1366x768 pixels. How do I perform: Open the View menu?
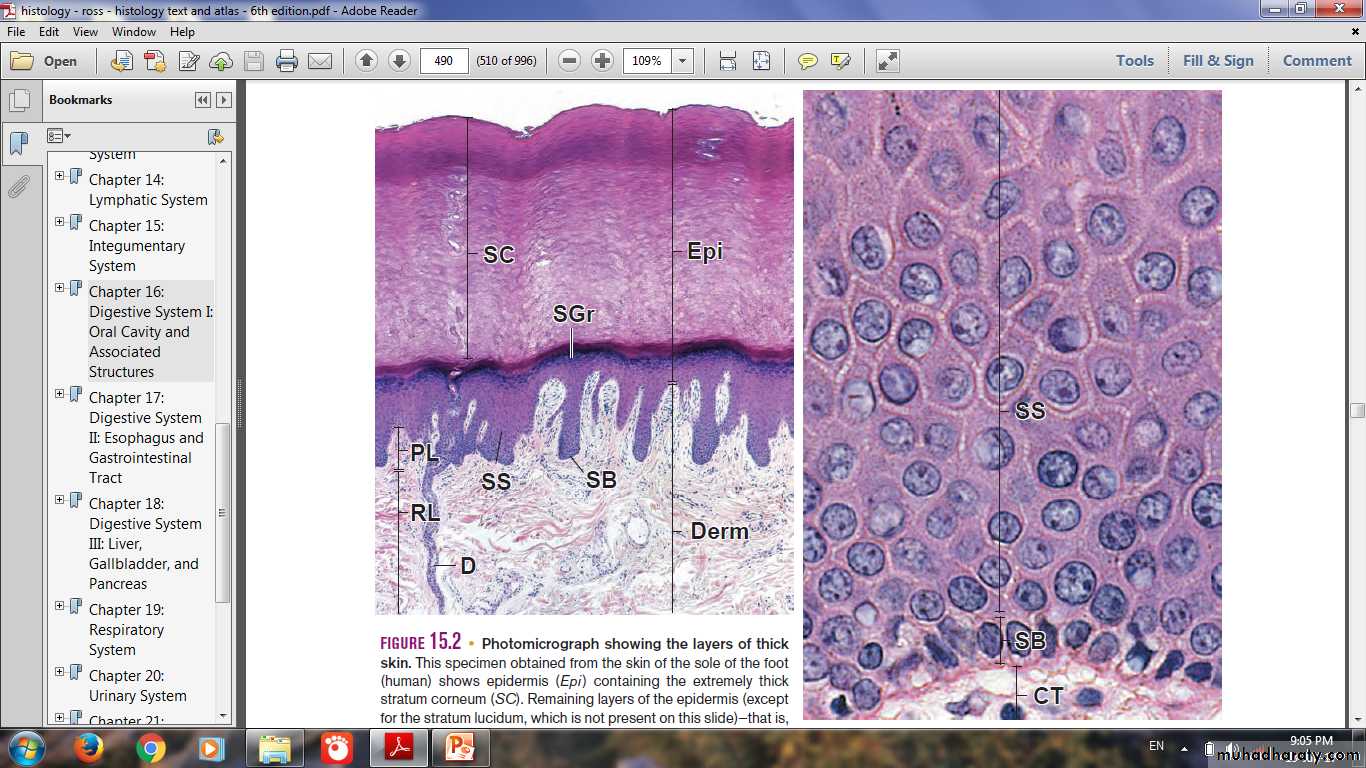tap(85, 32)
